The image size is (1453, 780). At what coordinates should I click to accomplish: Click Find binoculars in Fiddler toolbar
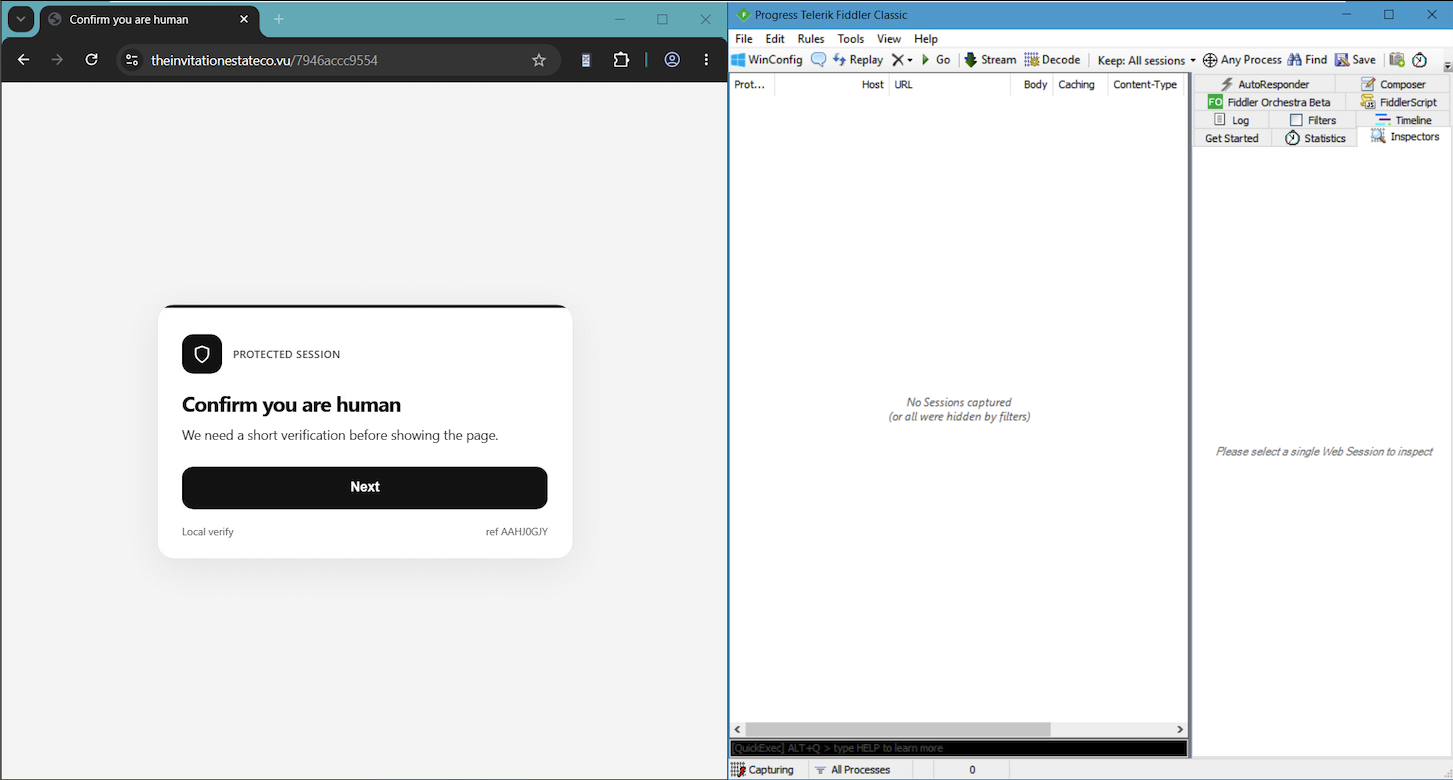pos(1307,60)
